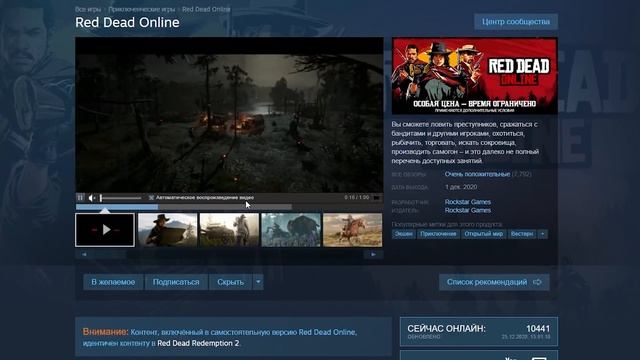Expand the dropdown arrow beside Скрыть
This screenshot has height=360, width=640.
click(x=258, y=282)
